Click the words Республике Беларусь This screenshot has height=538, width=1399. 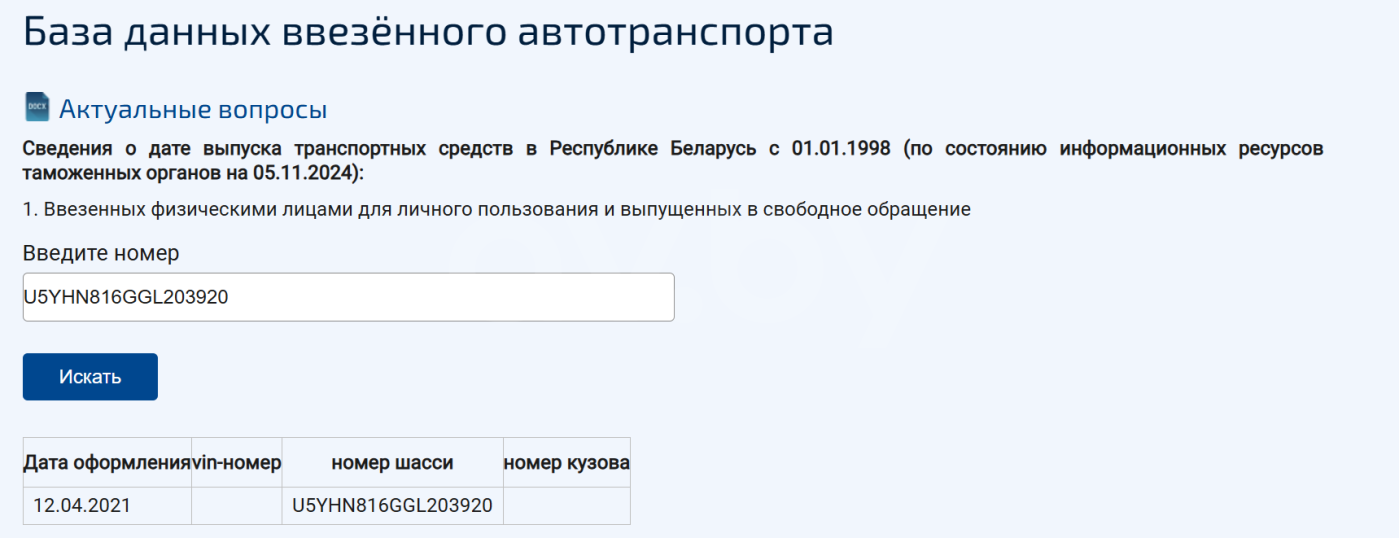646,149
